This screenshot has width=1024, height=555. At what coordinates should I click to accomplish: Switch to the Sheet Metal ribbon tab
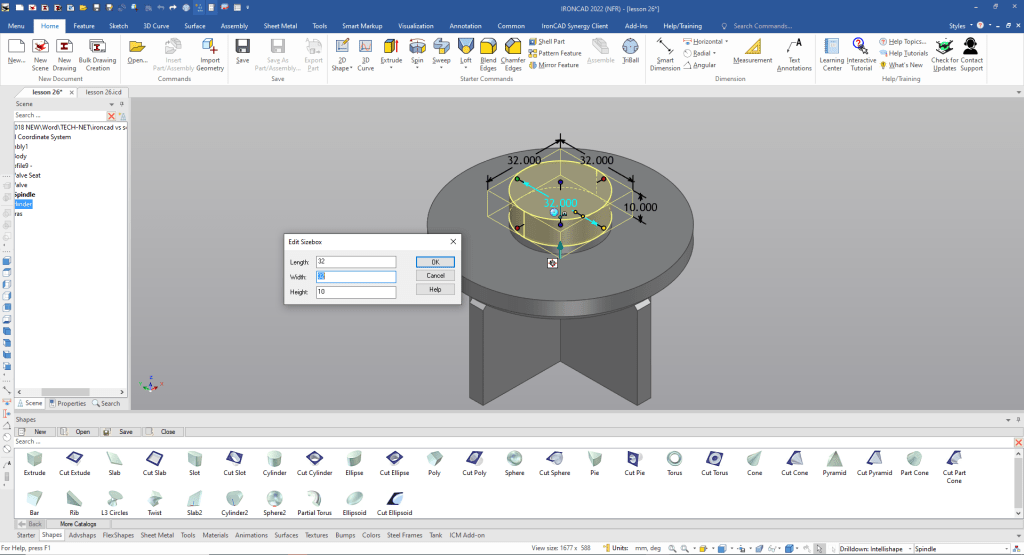click(279, 25)
